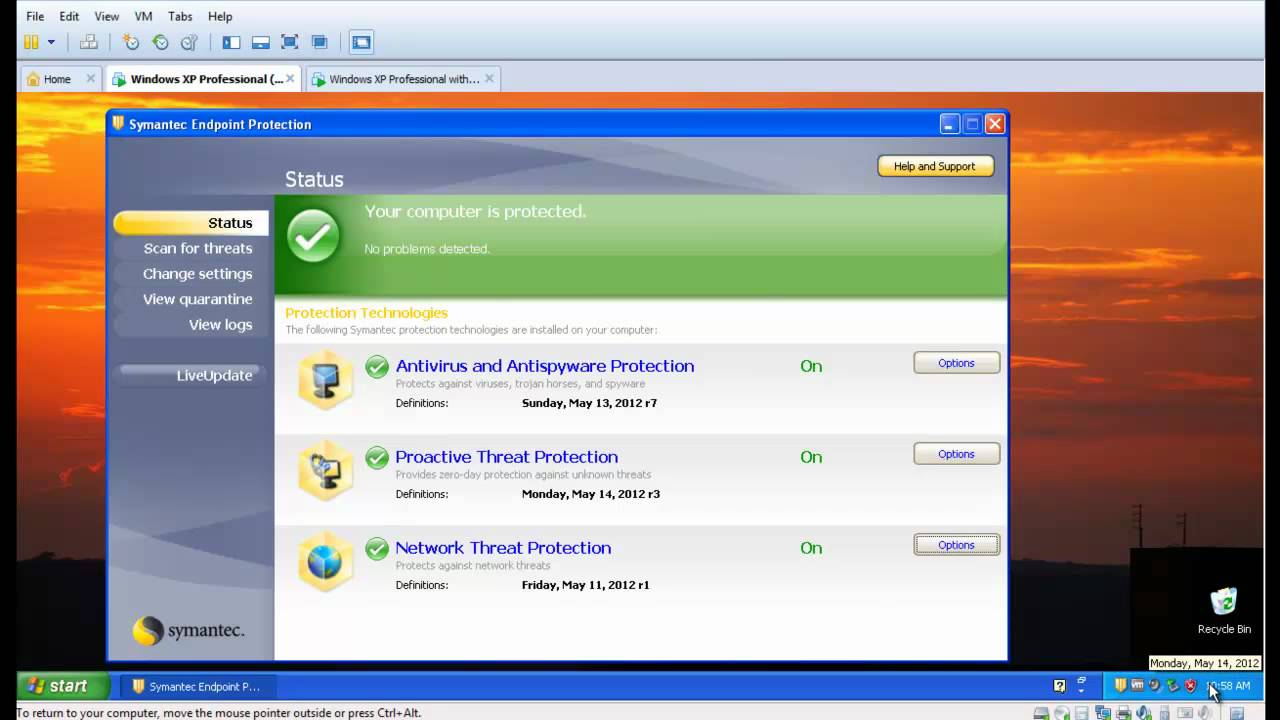This screenshot has height=720, width=1280.
Task: Click the help question-mark icon on the taskbar
Action: pos(1060,686)
